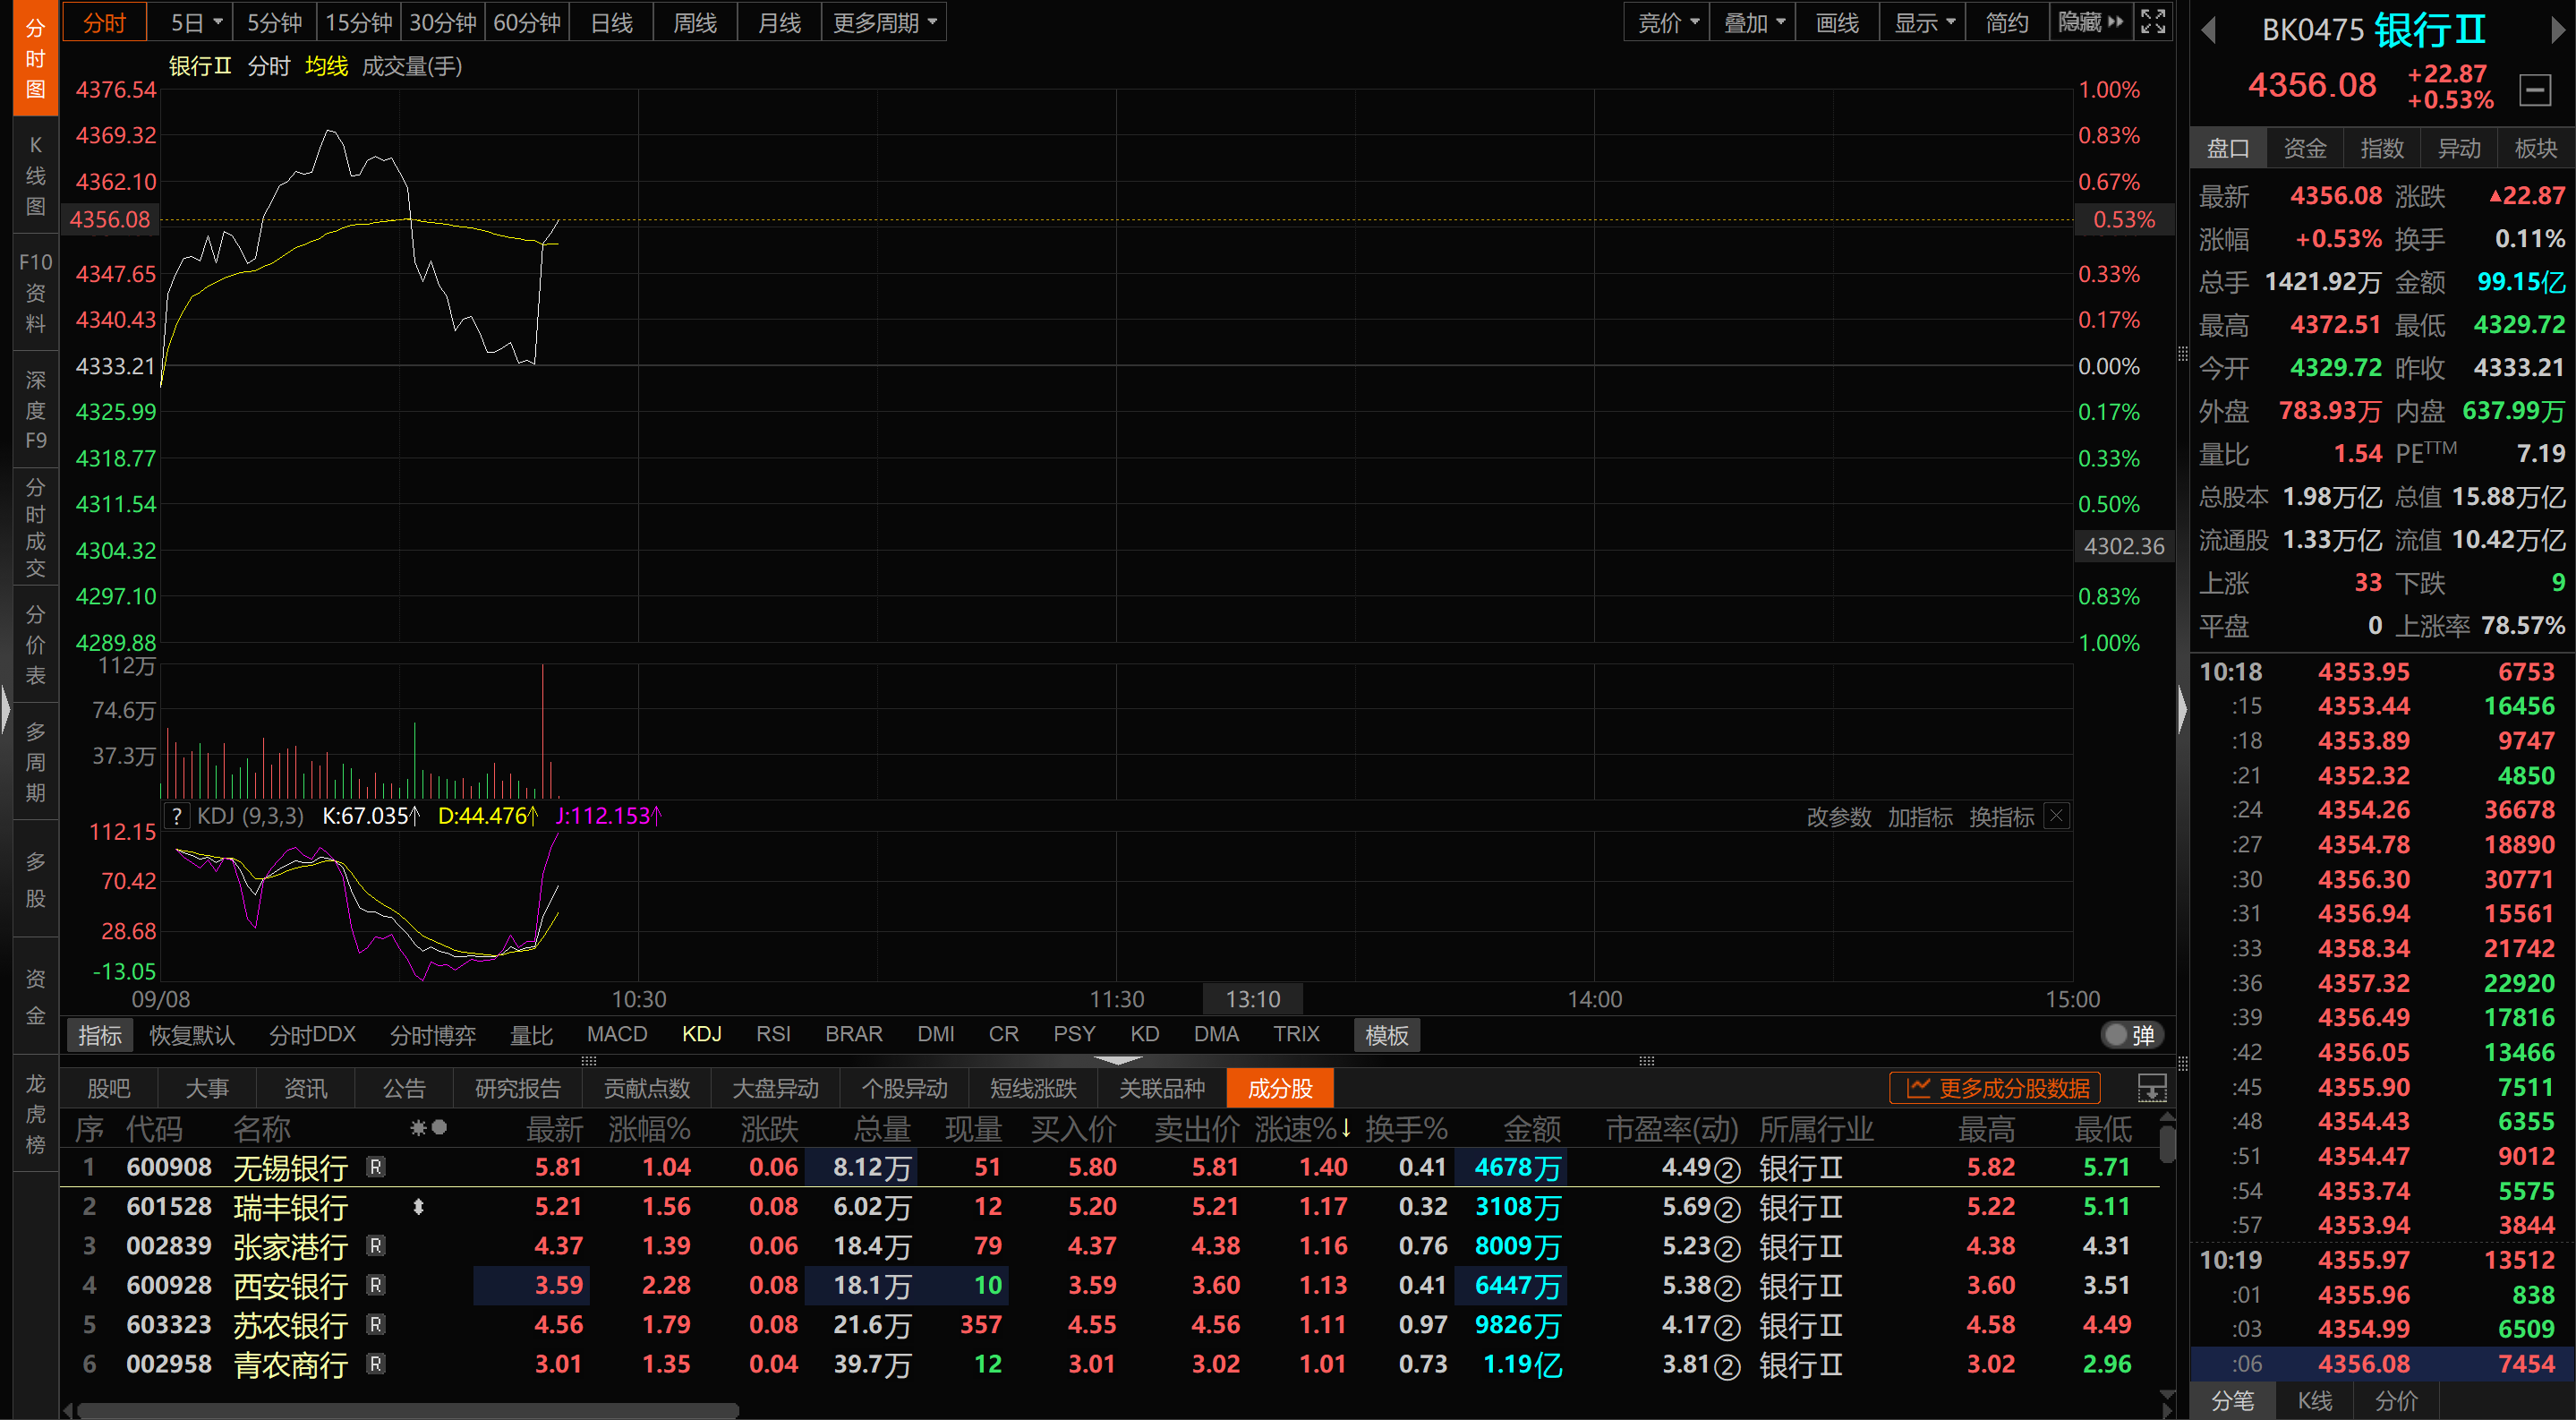Go to next sector with right arrow
2576x1420 pixels.
(x=2557, y=30)
